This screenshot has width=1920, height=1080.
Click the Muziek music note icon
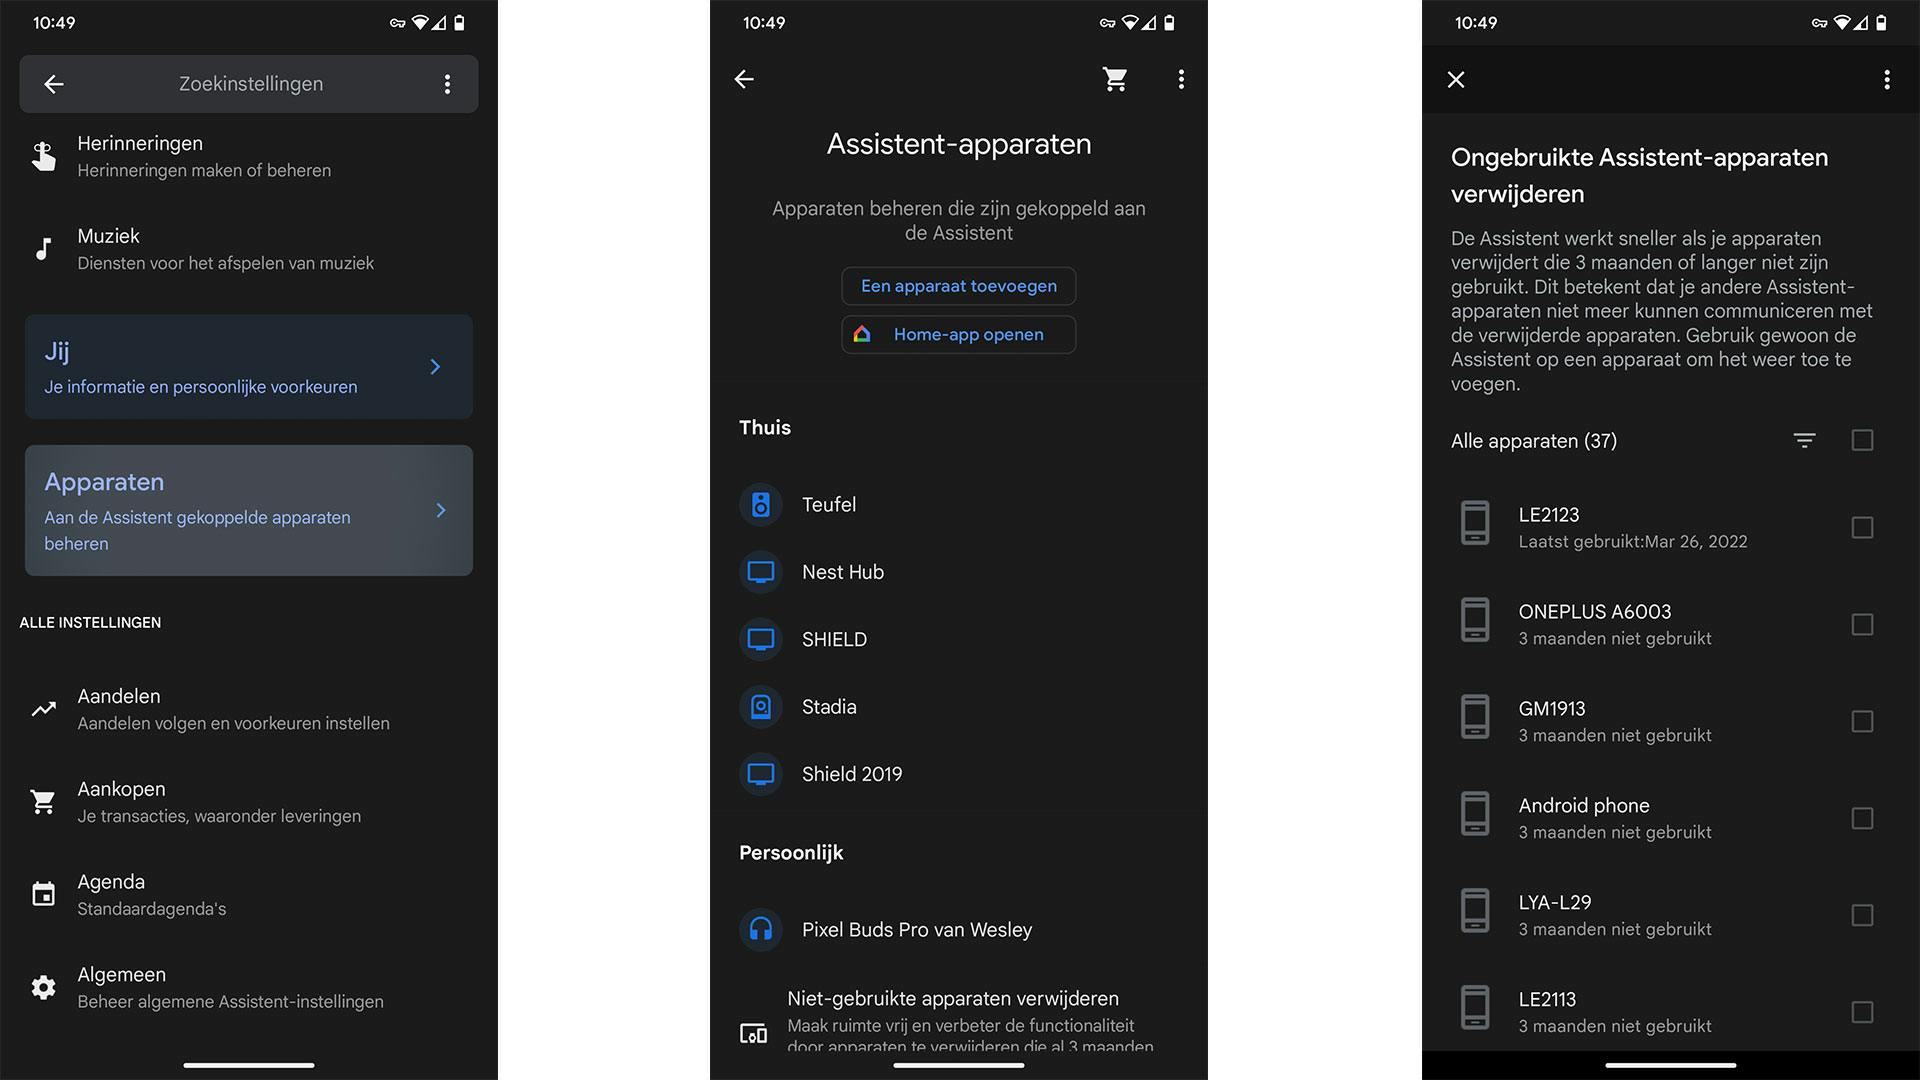(43, 249)
